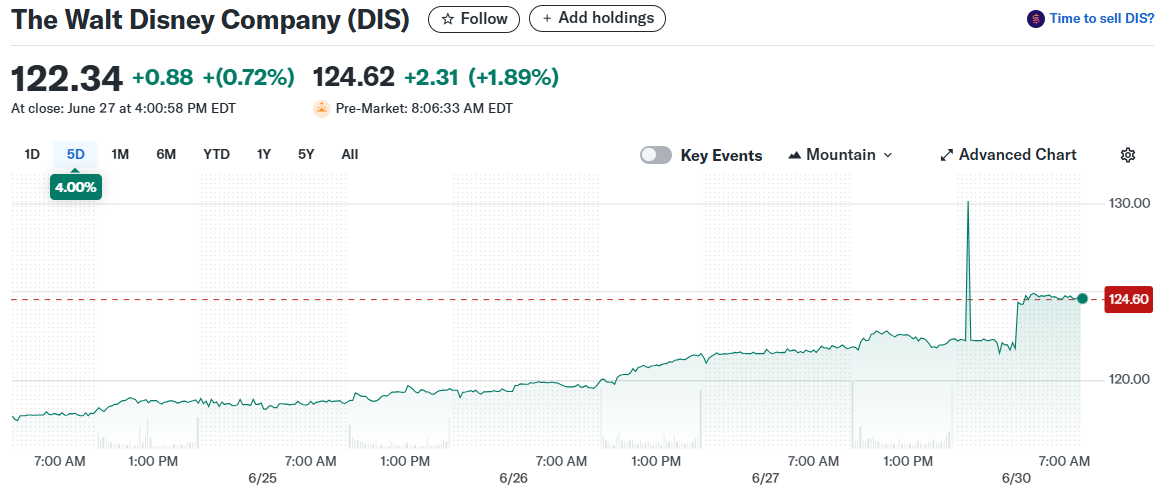This screenshot has height=486, width=1168.
Task: Click the Time to sell DIS icon
Action: click(1035, 19)
